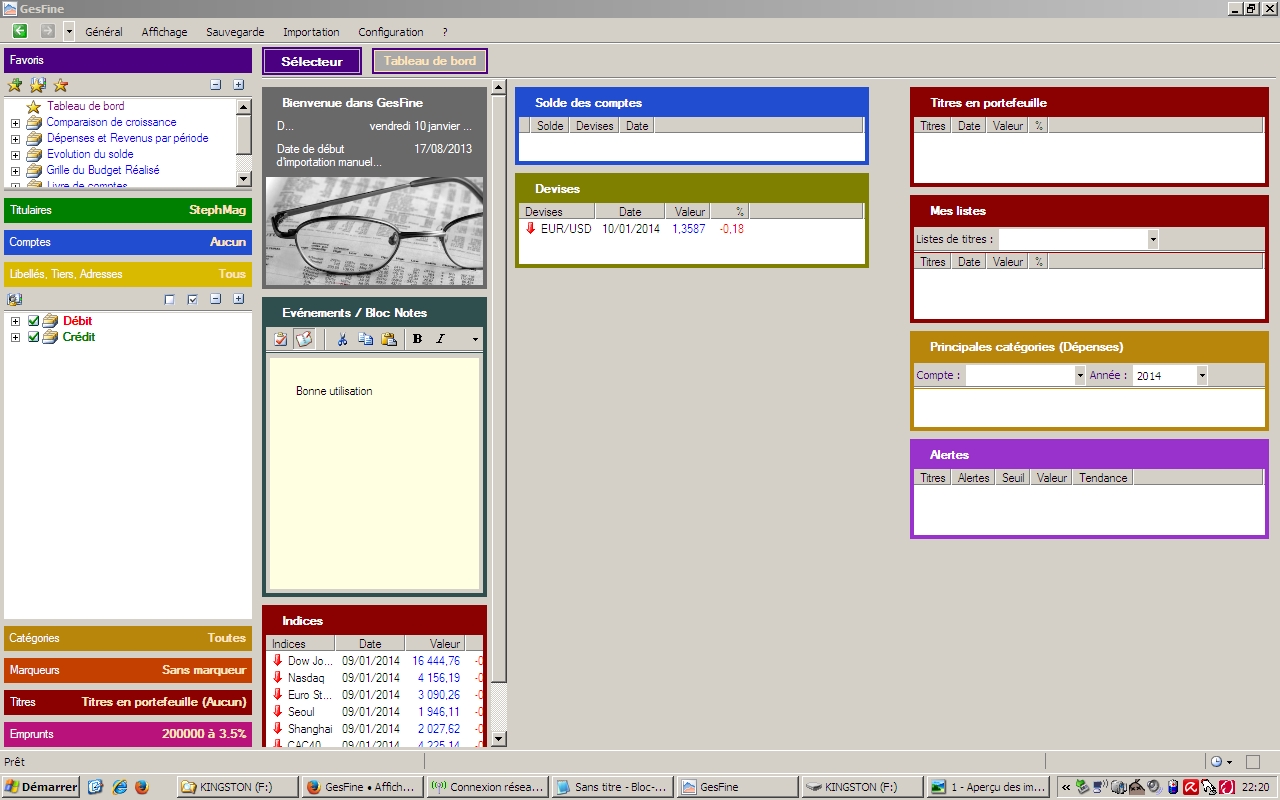Open the Configuration menu
The width and height of the screenshot is (1280, 800).
click(x=390, y=32)
